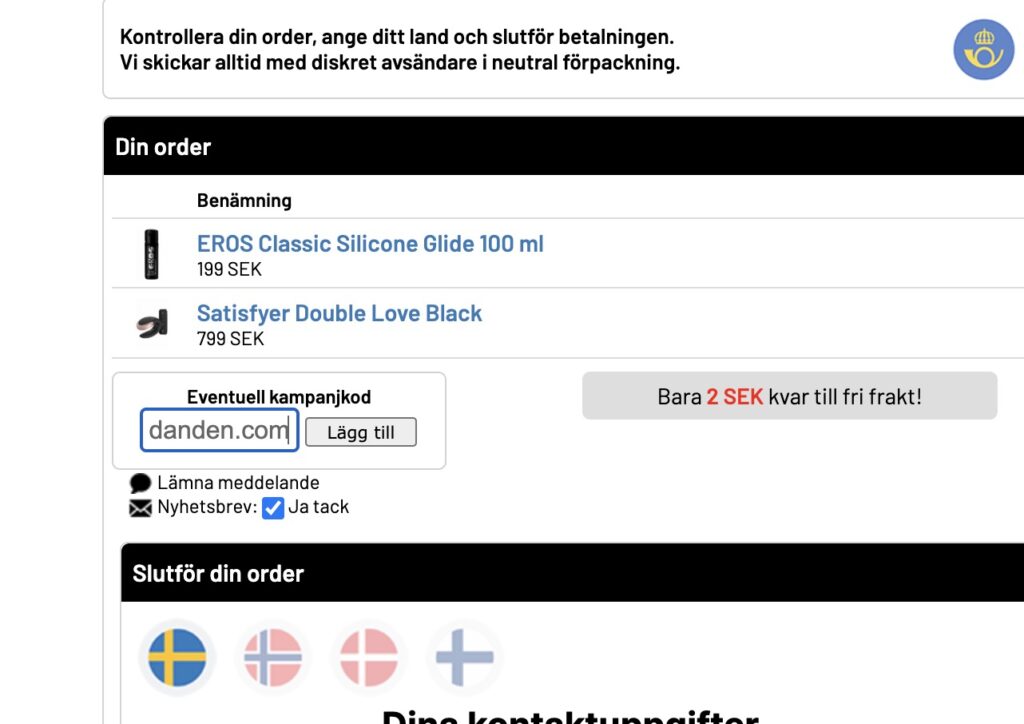Select the Finnish flag country icon
Image resolution: width=1024 pixels, height=724 pixels.
coord(464,657)
